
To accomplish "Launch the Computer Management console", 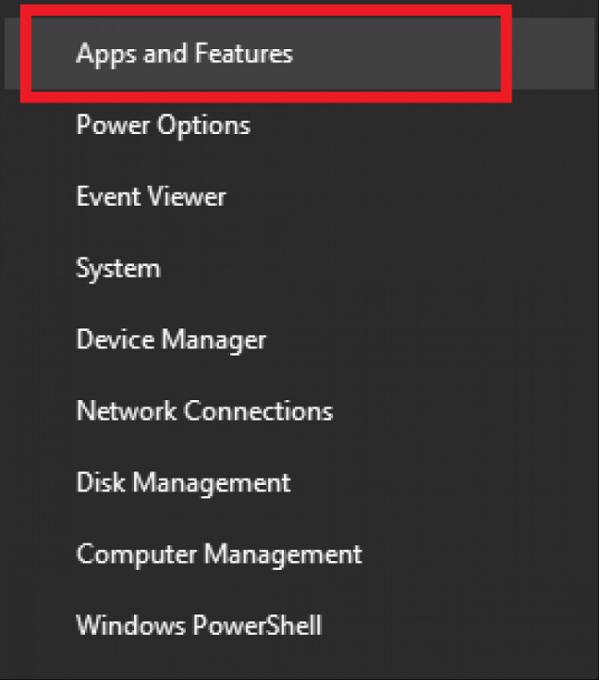I will tap(219, 553).
